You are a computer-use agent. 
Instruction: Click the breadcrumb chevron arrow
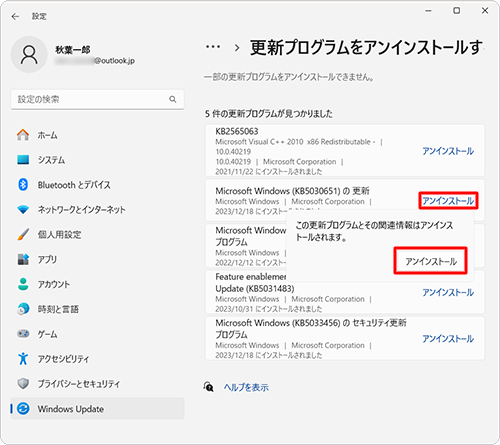(x=237, y=48)
